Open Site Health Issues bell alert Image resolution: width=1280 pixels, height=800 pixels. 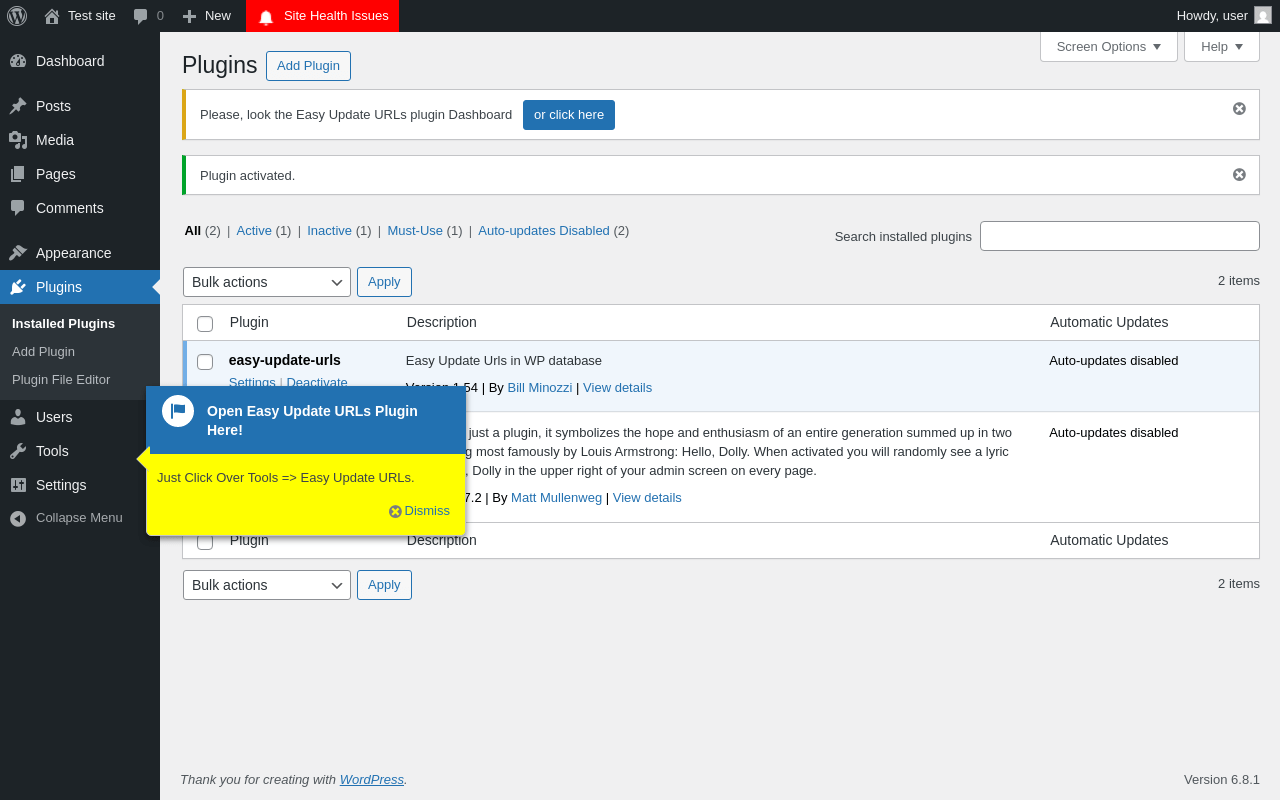click(266, 16)
